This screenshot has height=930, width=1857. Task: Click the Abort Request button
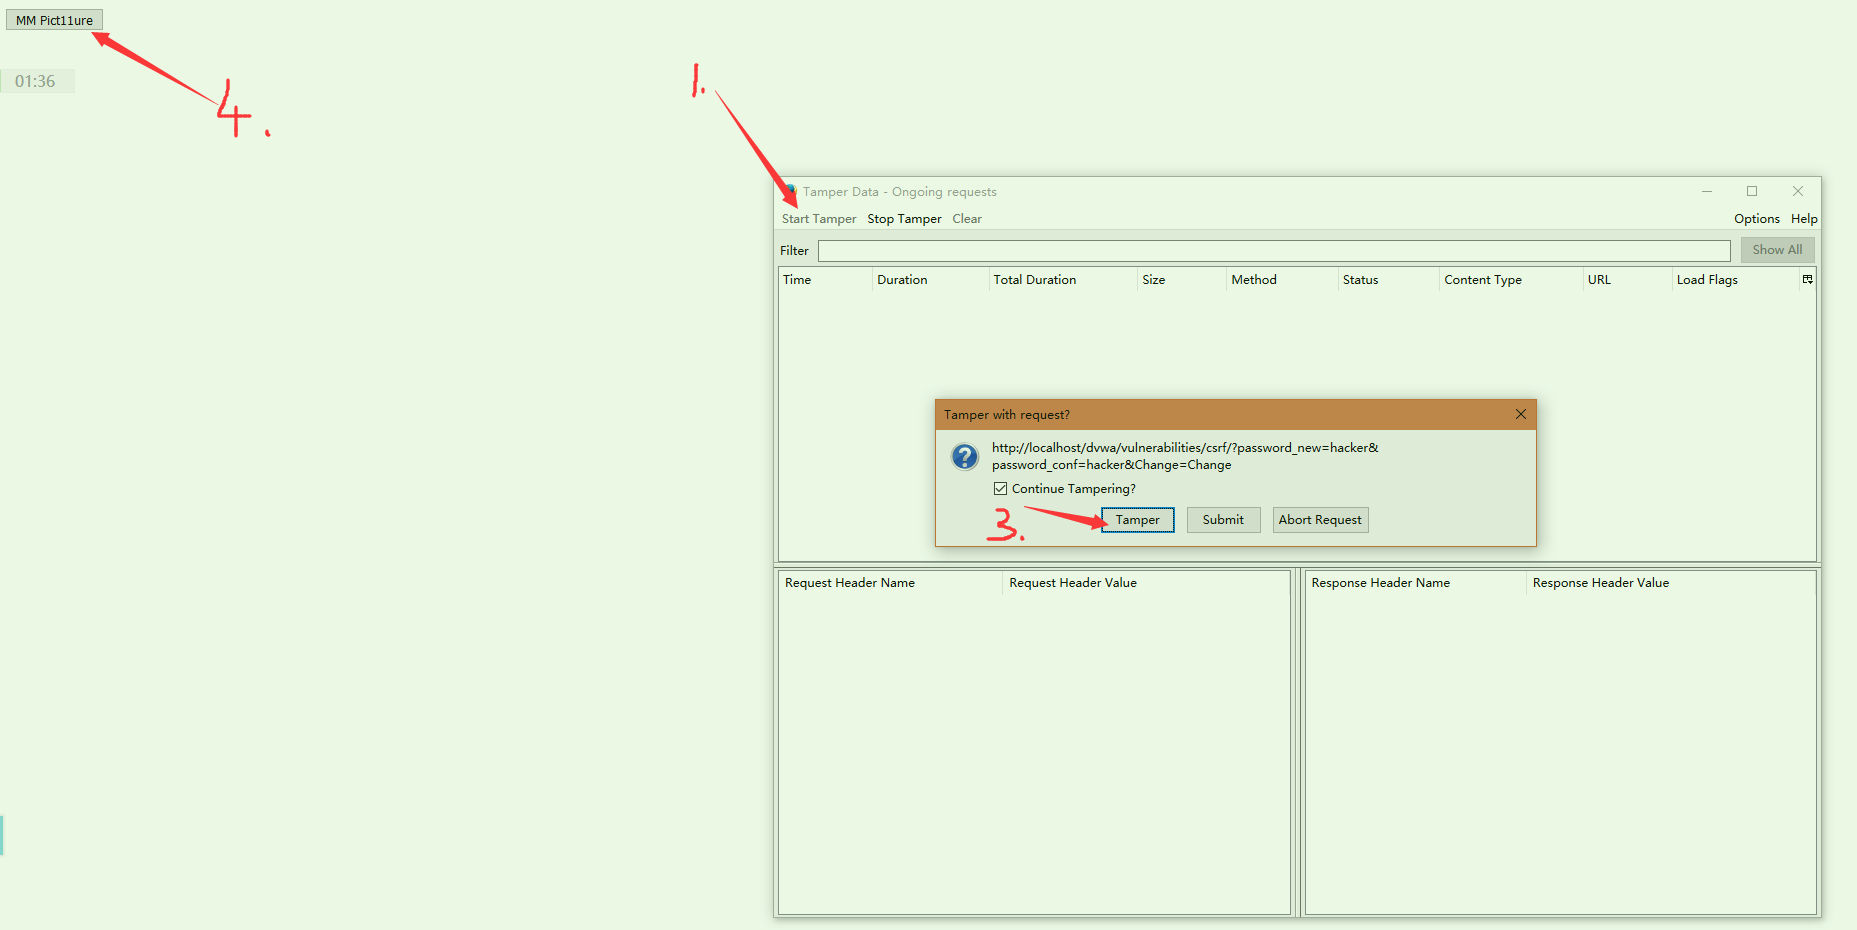pyautogui.click(x=1319, y=520)
